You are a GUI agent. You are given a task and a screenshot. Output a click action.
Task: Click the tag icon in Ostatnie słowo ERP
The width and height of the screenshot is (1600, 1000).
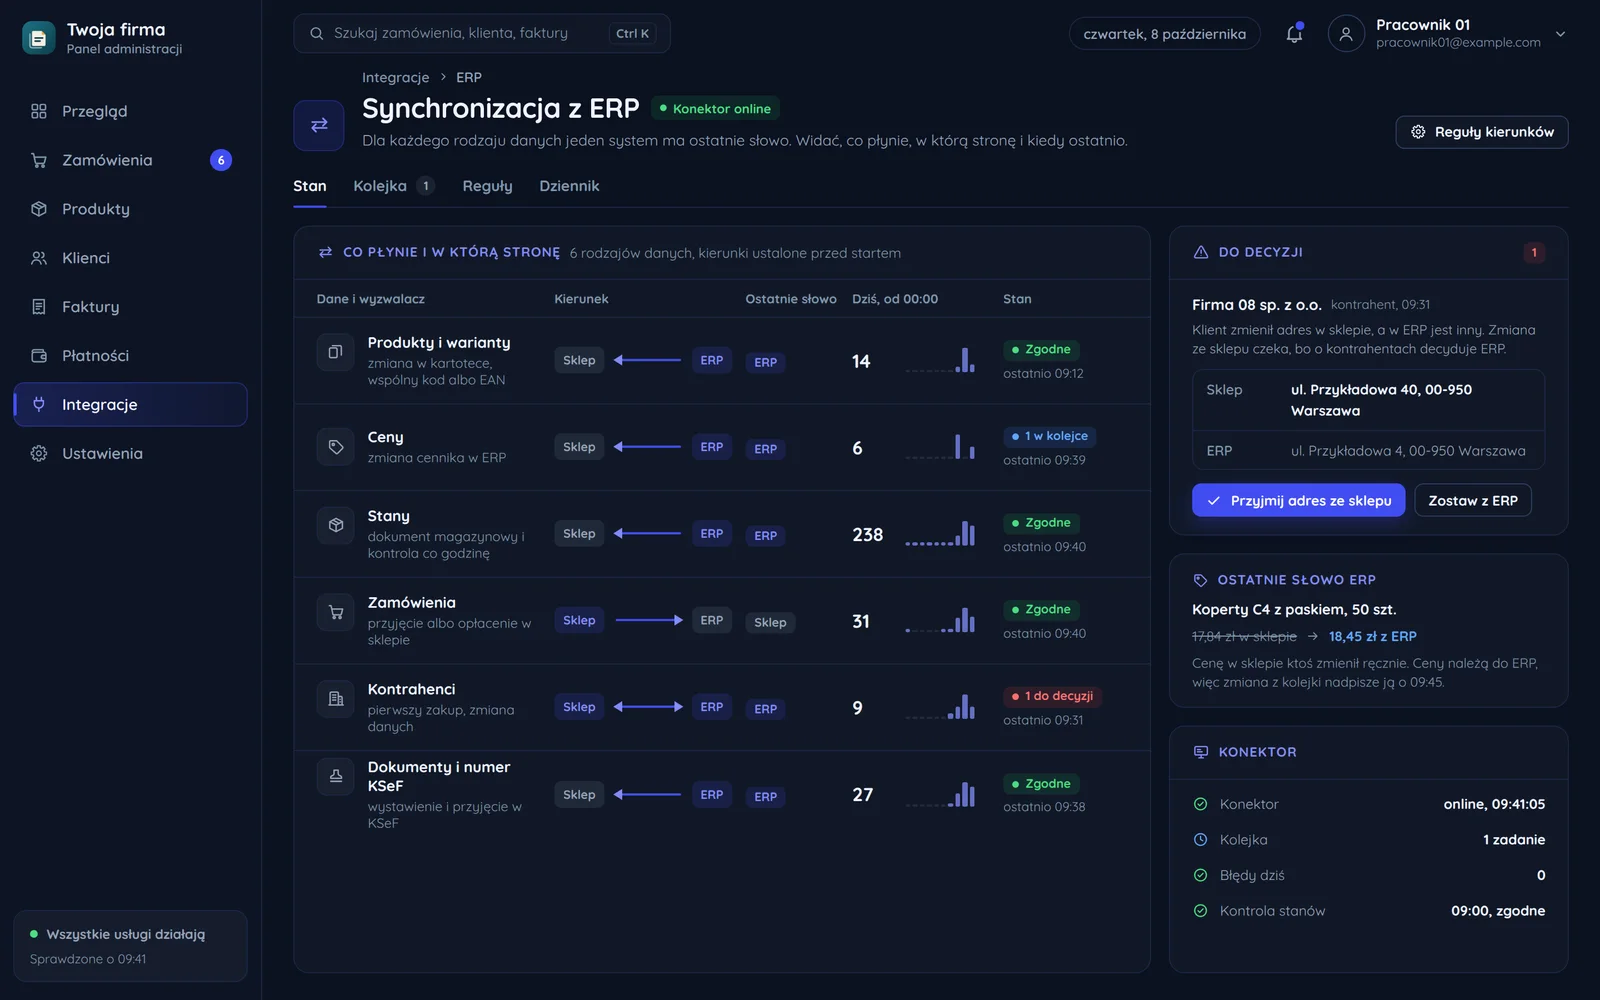(1201, 580)
